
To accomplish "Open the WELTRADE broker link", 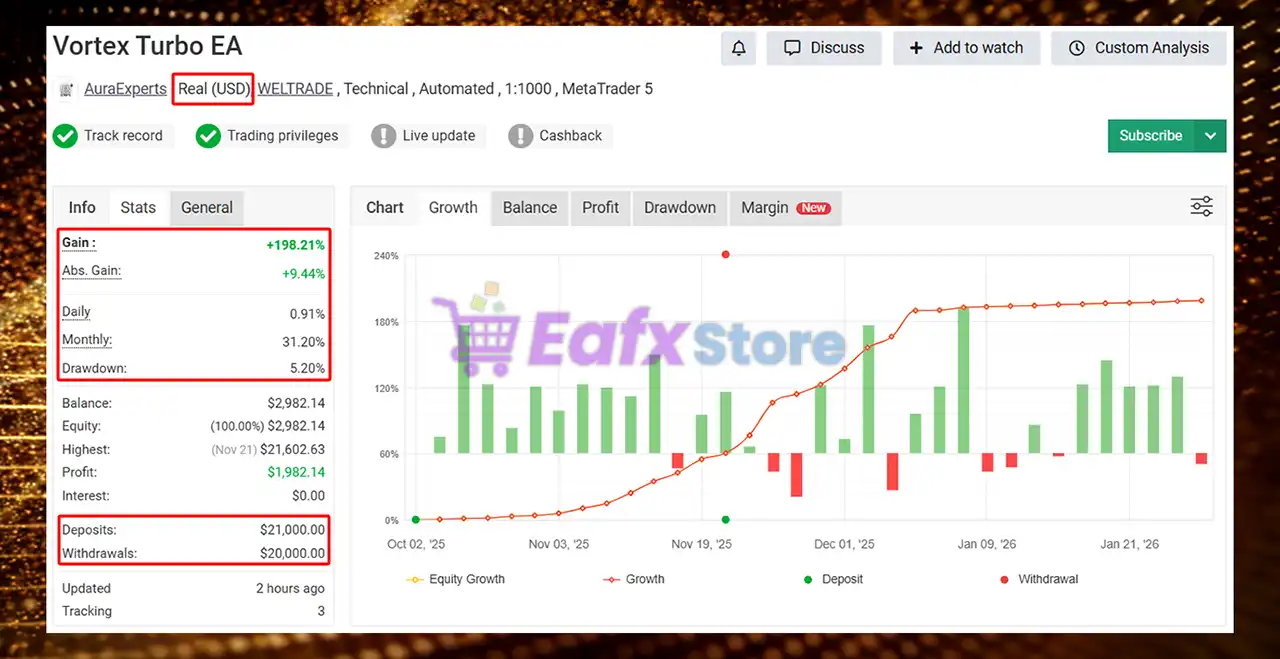I will (x=295, y=88).
